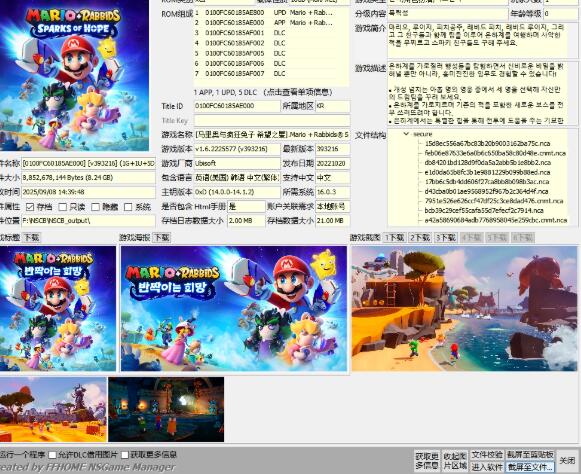Click the modified time field 2025/09/08

pyautogui.click(x=89, y=192)
